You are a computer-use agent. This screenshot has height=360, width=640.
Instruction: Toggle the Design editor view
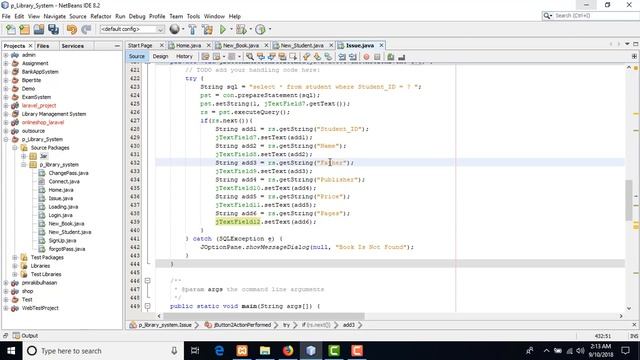click(x=160, y=56)
